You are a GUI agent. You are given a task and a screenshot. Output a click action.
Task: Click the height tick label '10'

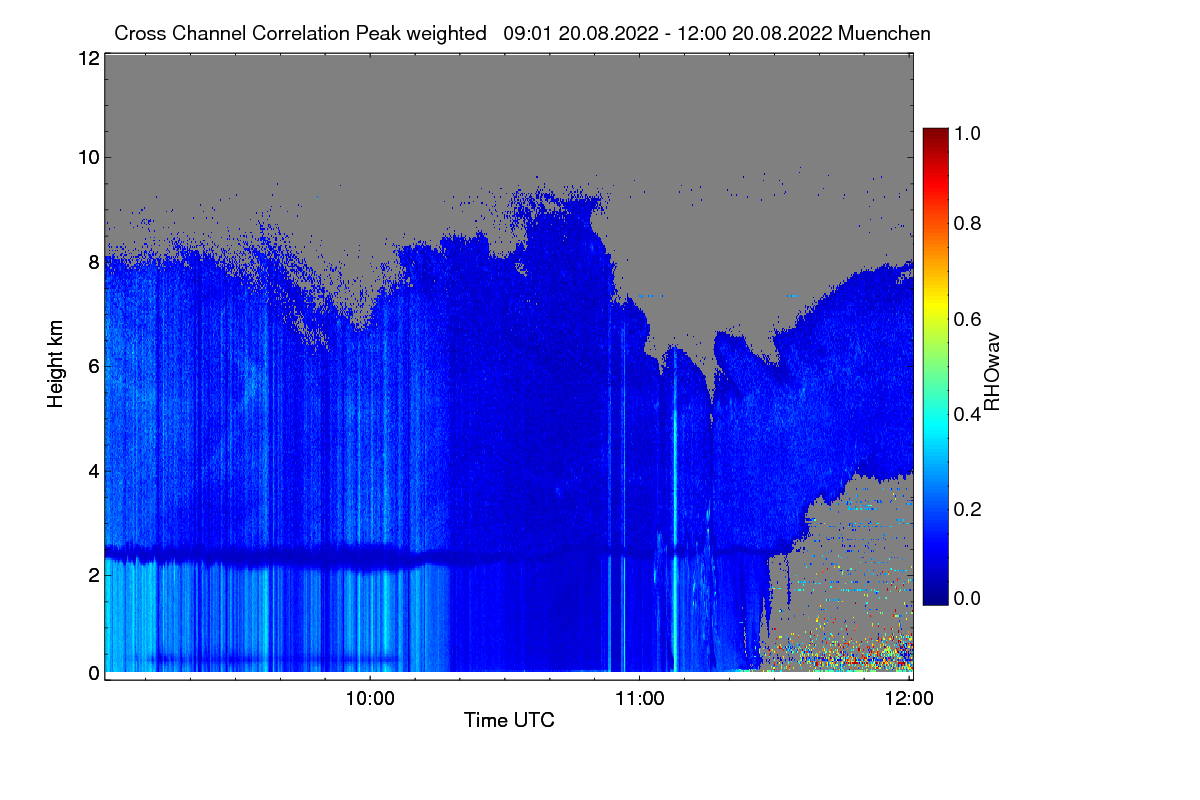pos(87,157)
